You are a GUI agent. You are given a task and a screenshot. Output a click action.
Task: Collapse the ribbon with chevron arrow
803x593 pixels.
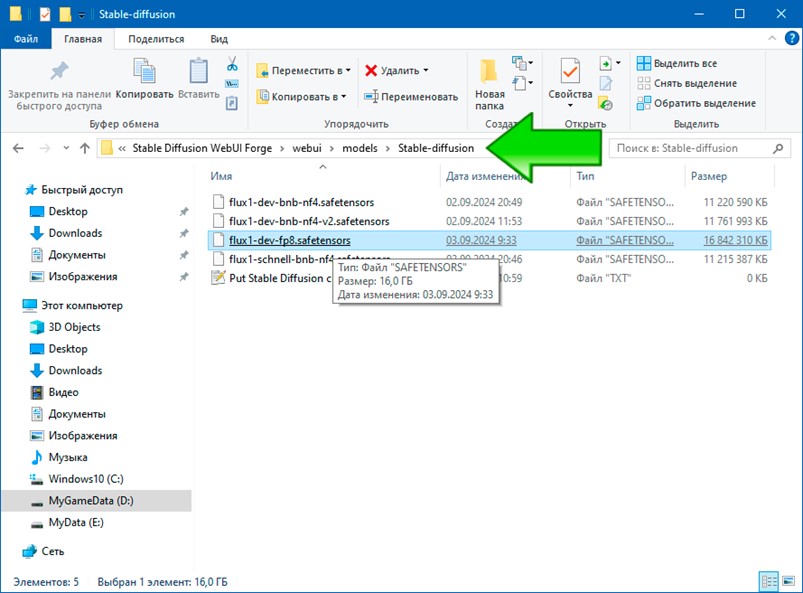coord(769,39)
